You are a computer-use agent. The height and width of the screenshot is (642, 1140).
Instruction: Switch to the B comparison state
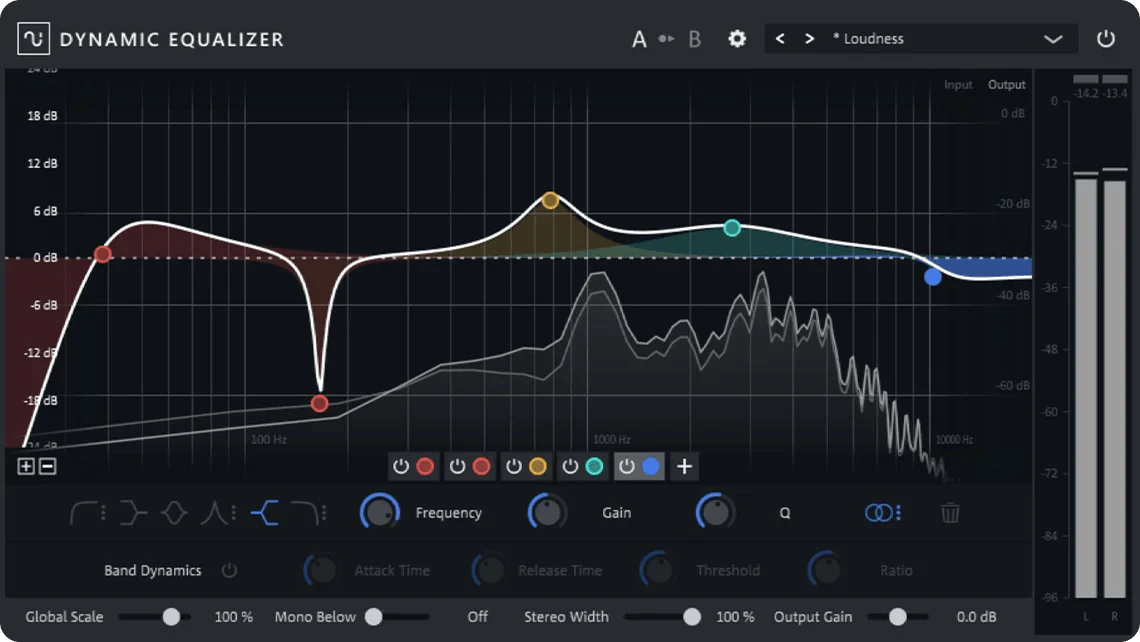(694, 39)
